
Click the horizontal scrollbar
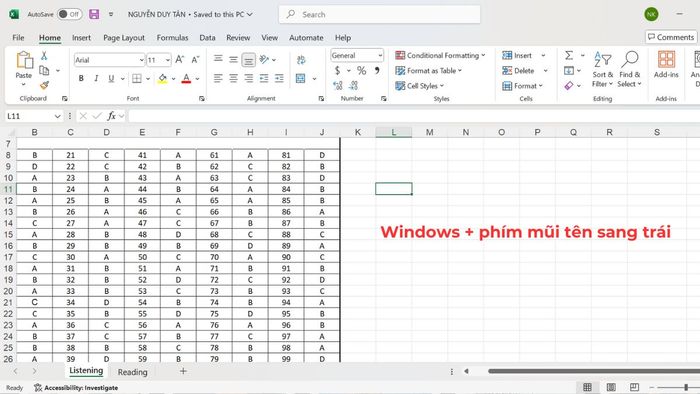pos(594,371)
